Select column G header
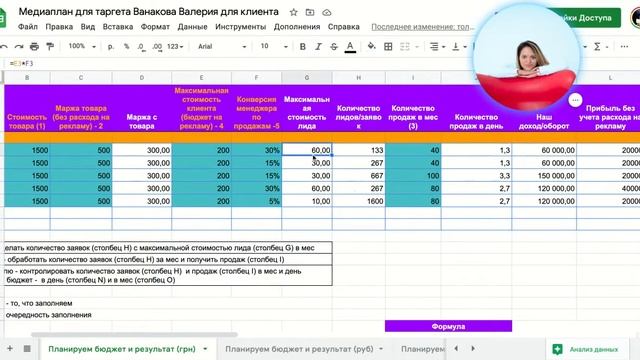The height and width of the screenshot is (360, 640). [x=307, y=78]
